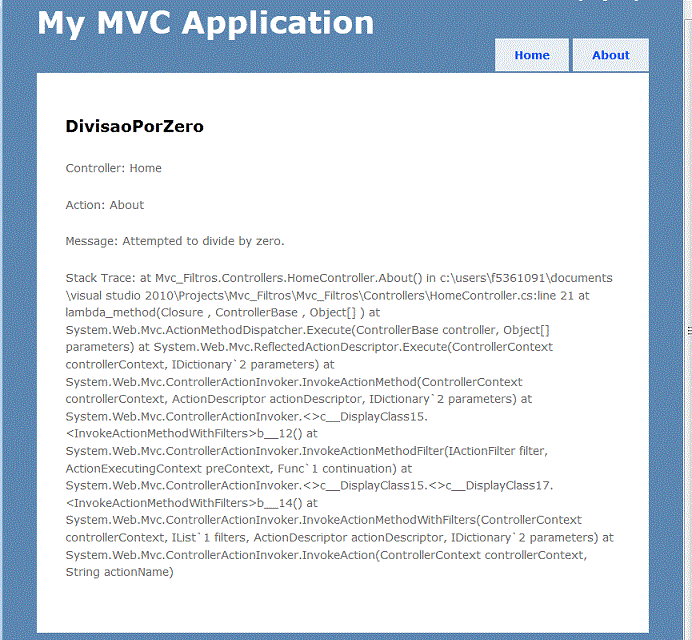
Task: Click the 'Action: About' text
Action: pyautogui.click(x=105, y=205)
